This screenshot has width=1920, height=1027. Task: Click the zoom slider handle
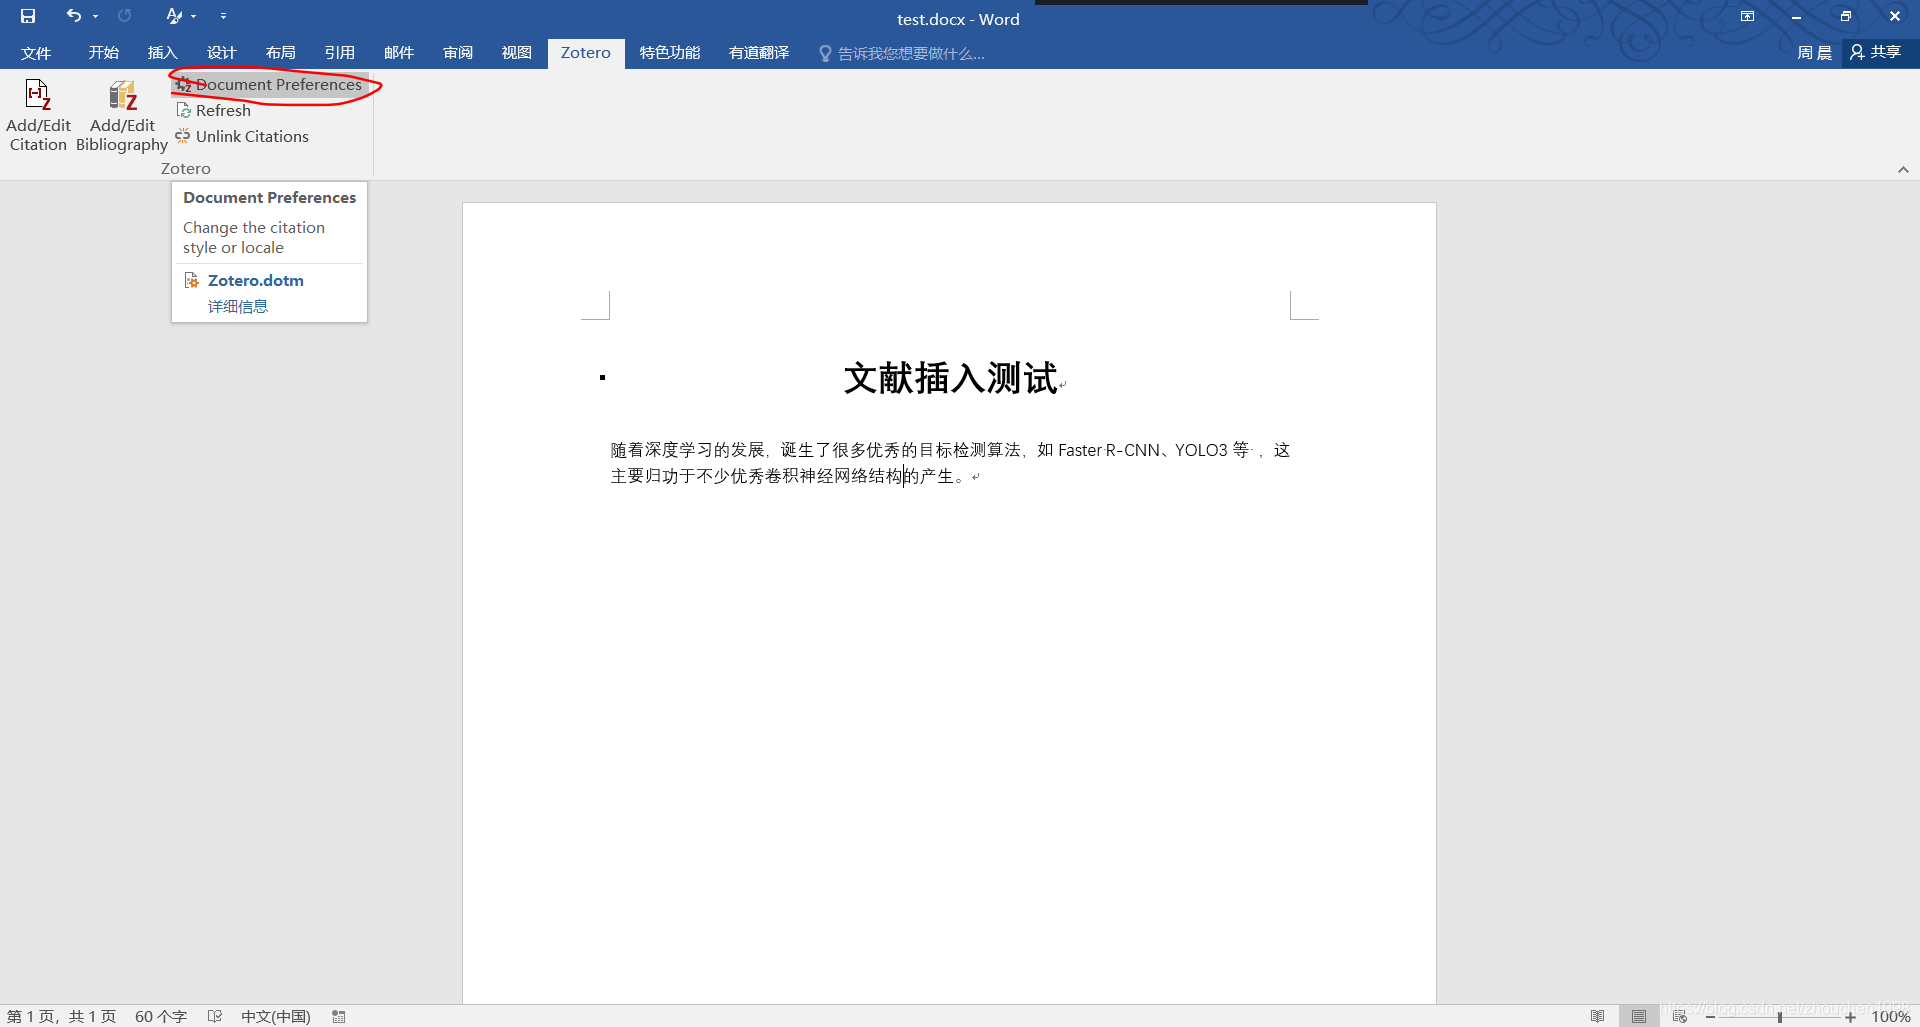pos(1780,1017)
